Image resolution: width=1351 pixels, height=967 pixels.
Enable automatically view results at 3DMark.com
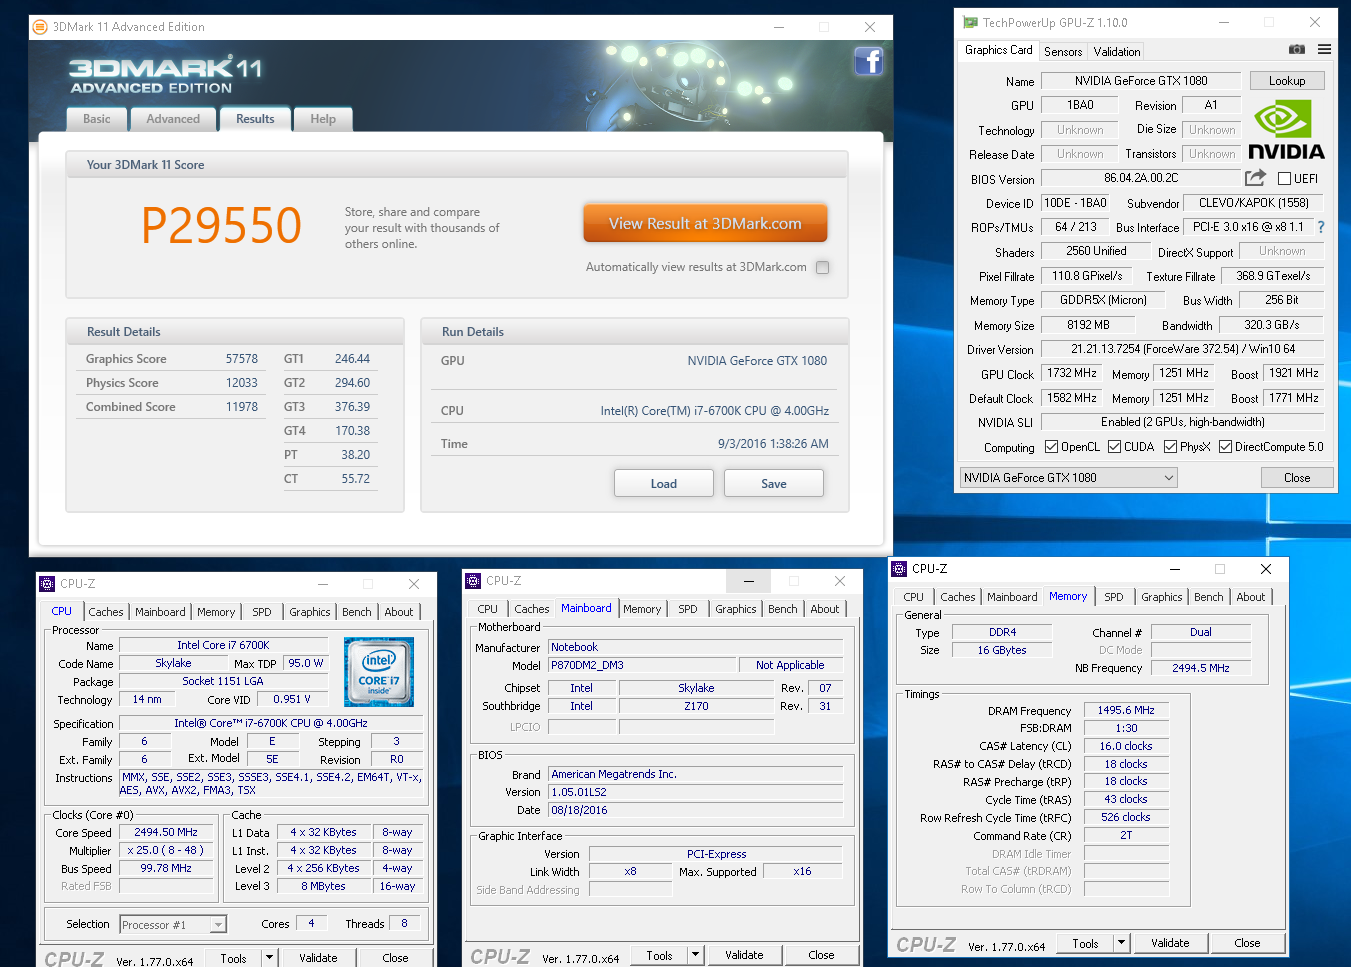click(x=822, y=267)
